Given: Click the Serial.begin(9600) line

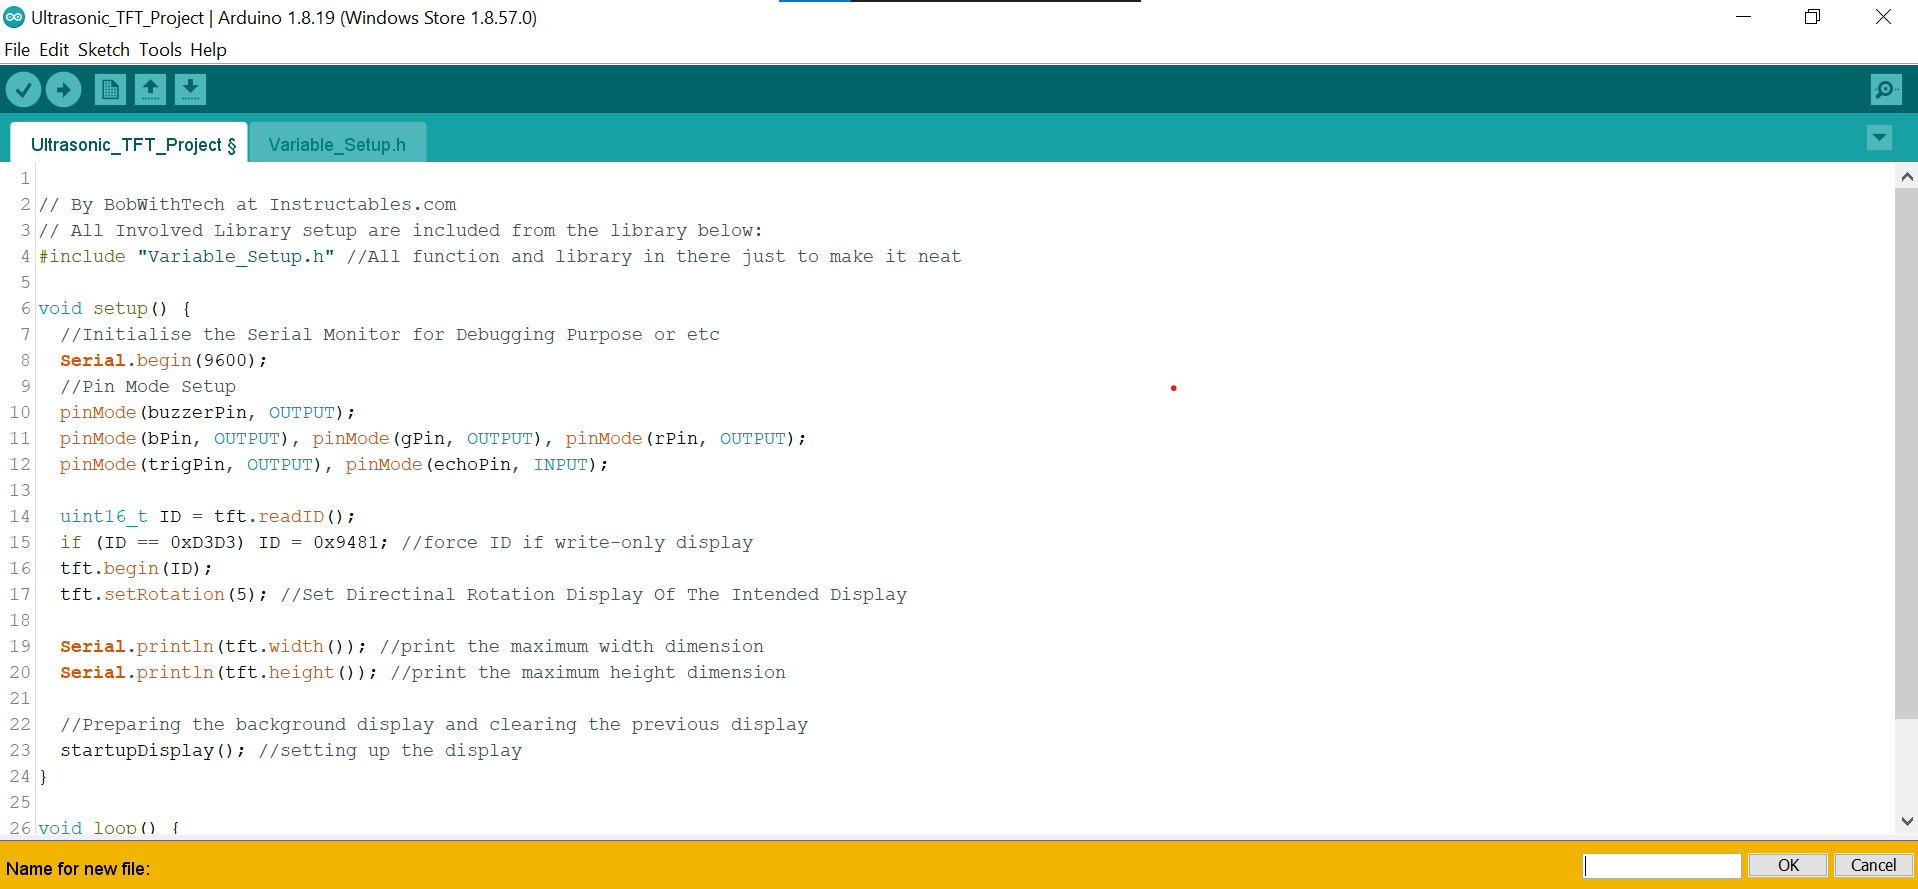Looking at the screenshot, I should pyautogui.click(x=163, y=361).
